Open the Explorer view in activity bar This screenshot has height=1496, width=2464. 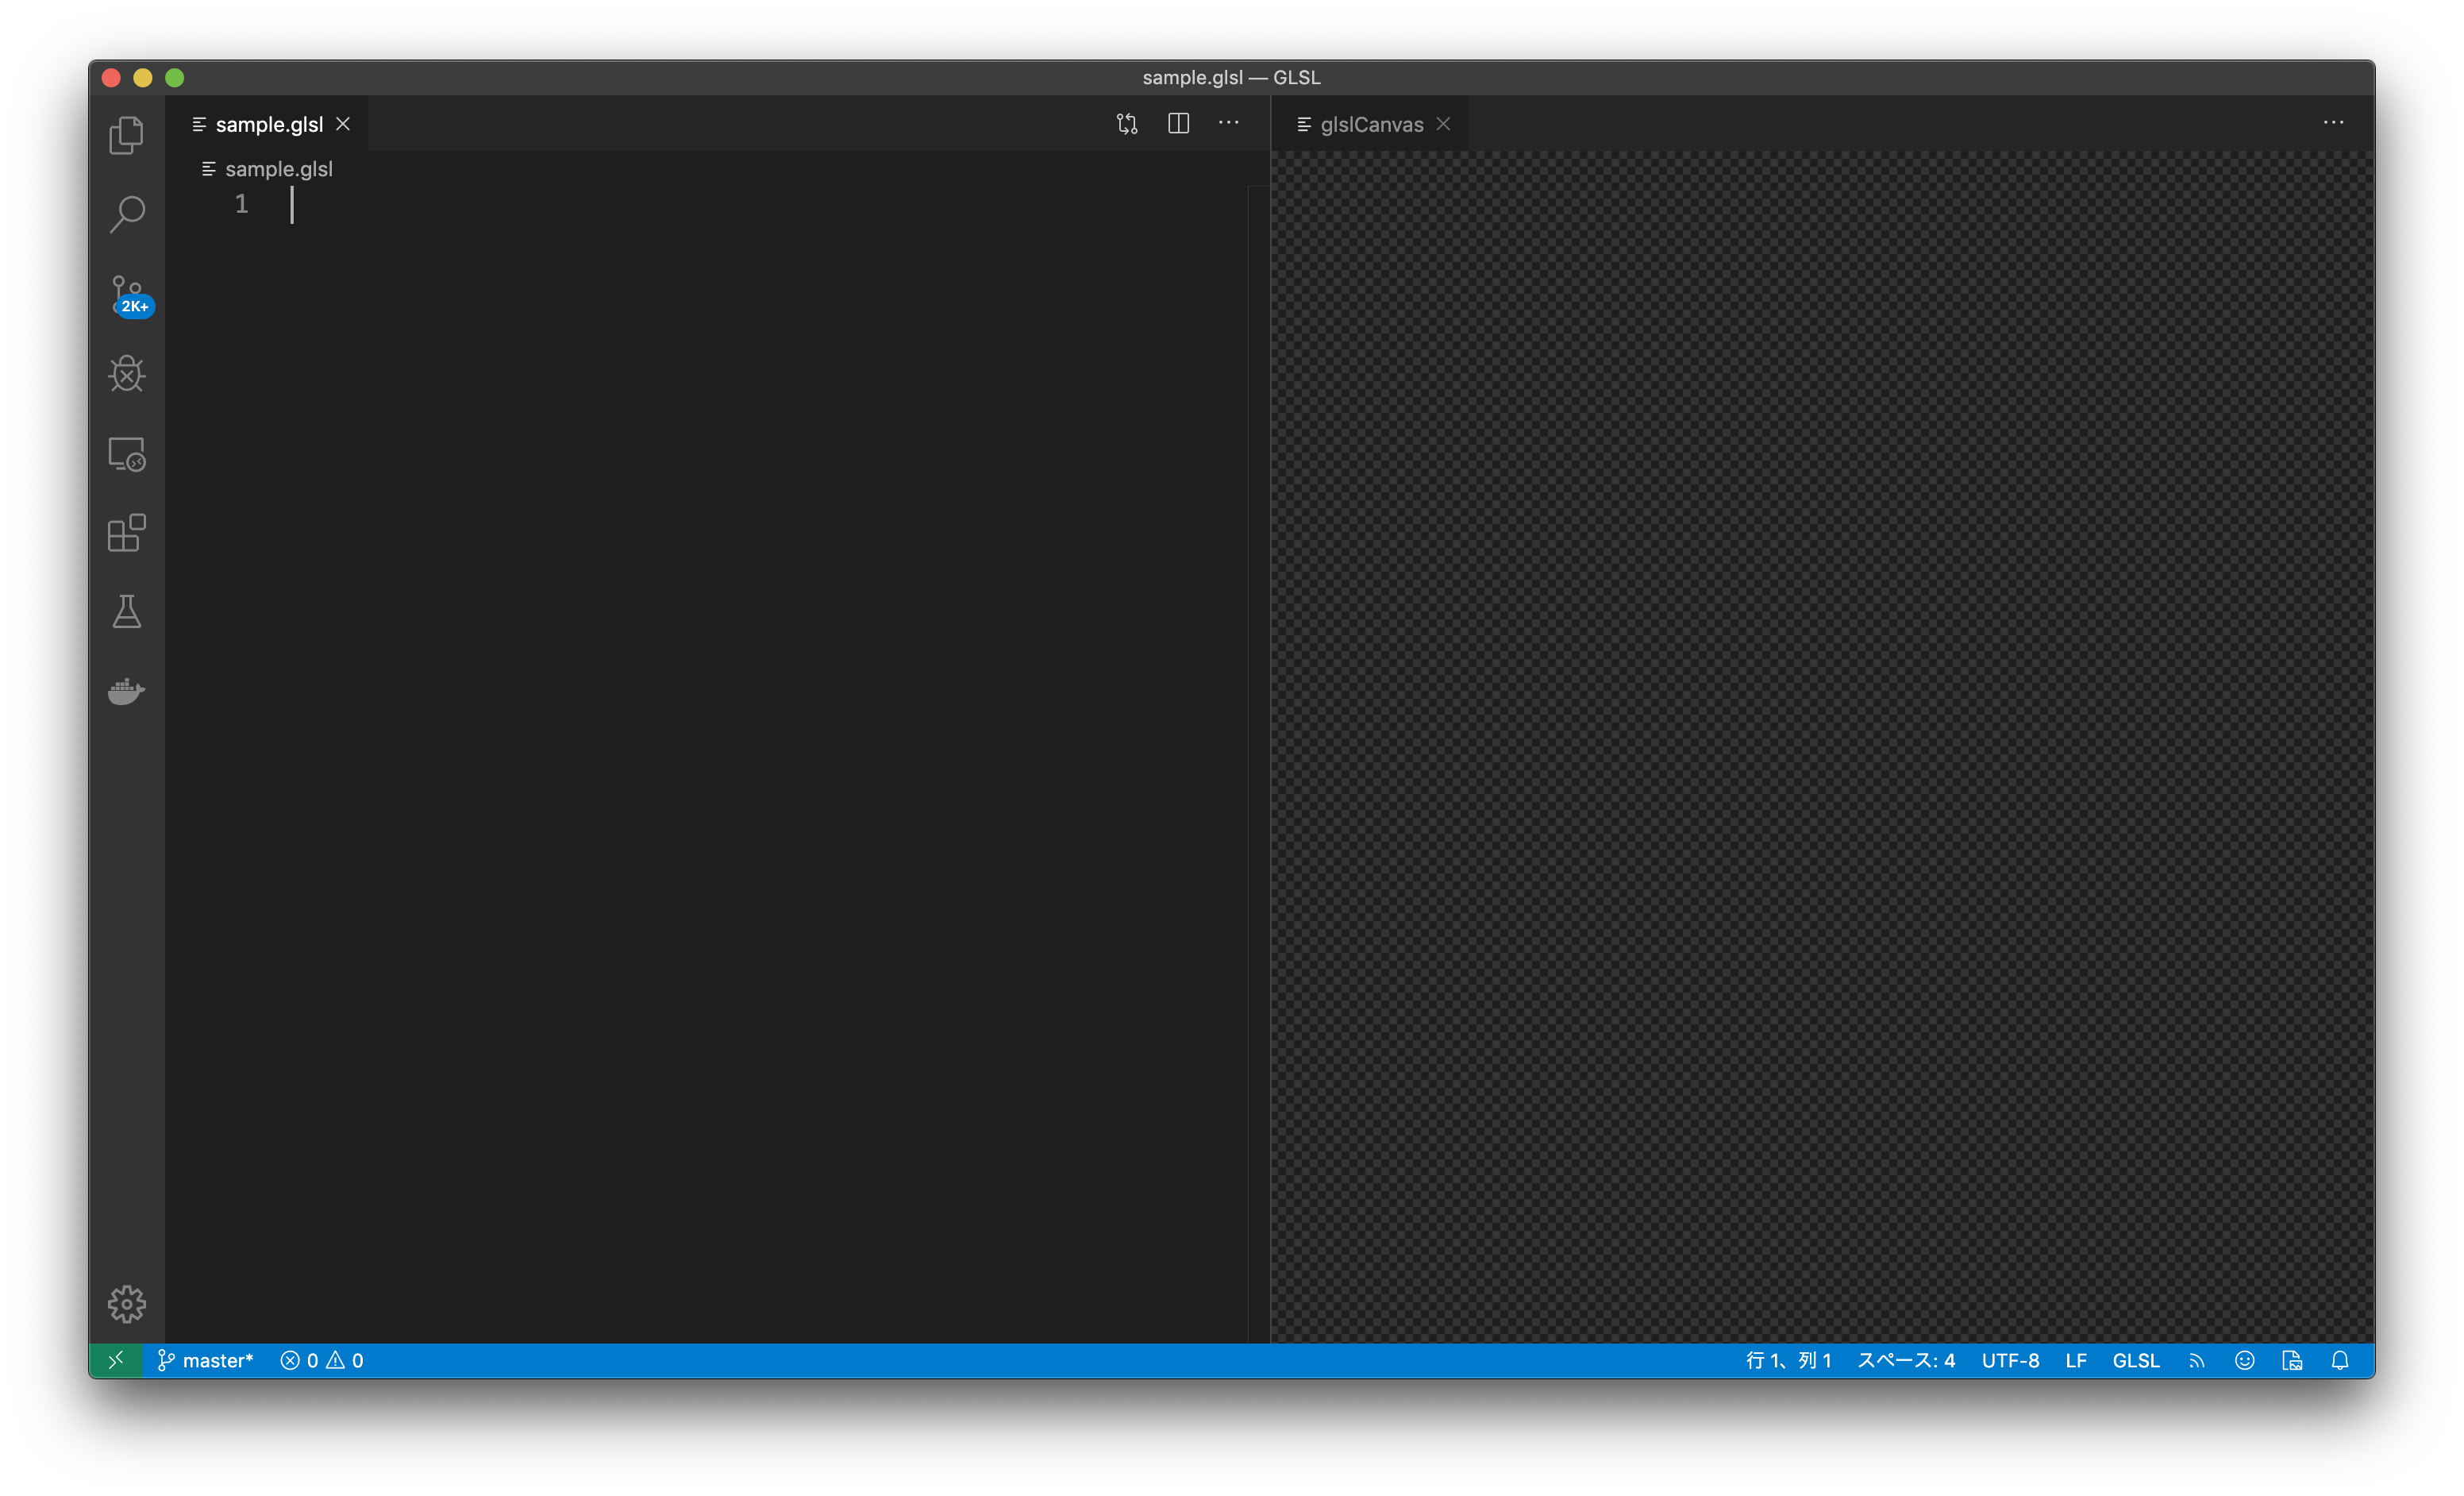point(126,135)
